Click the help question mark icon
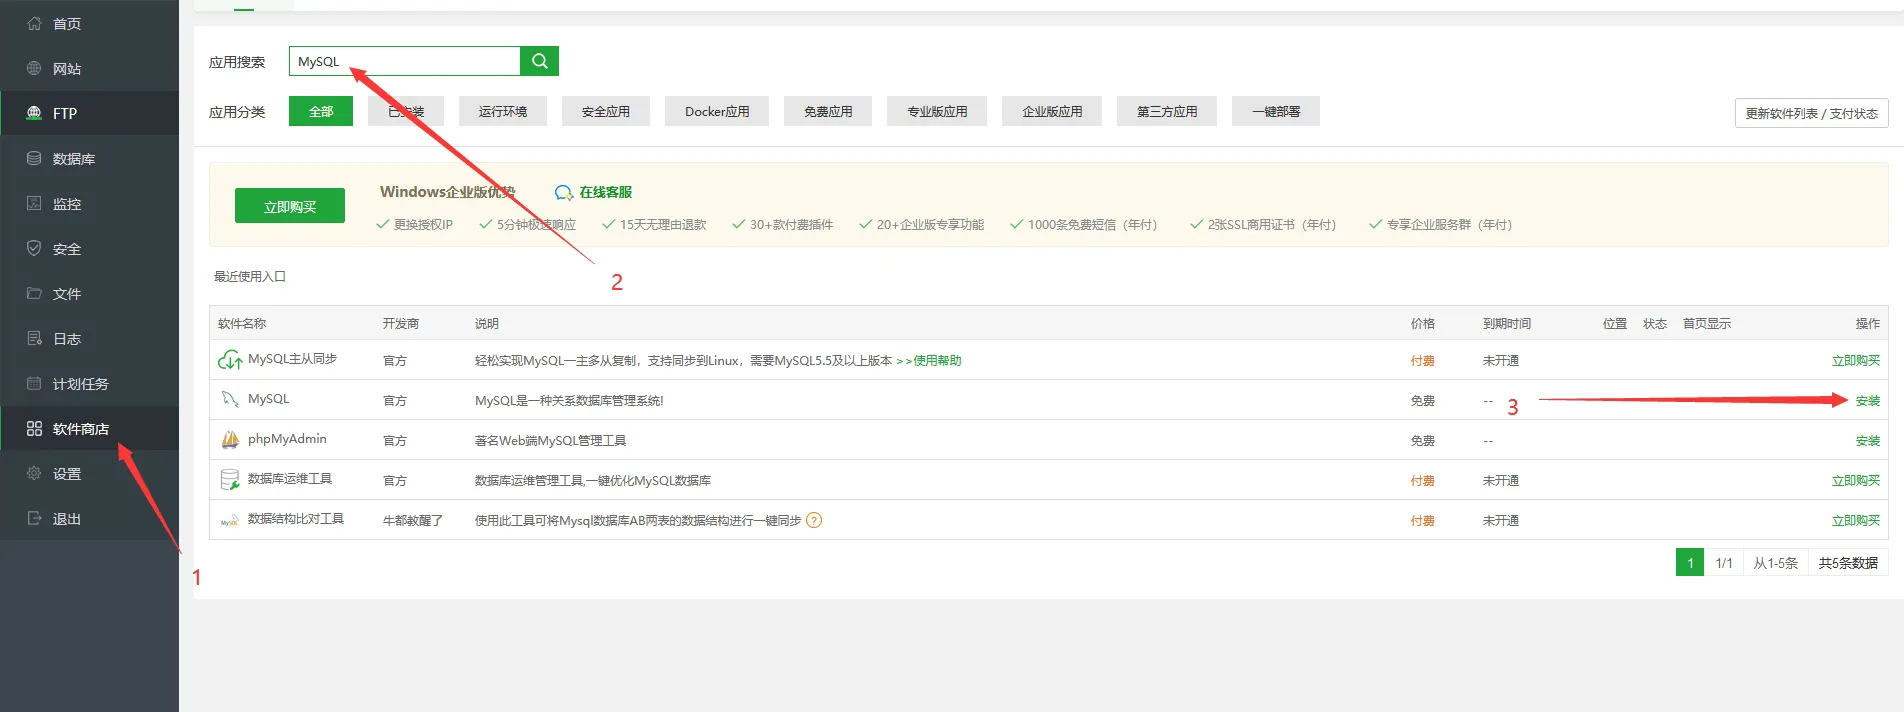1904x712 pixels. (x=814, y=520)
